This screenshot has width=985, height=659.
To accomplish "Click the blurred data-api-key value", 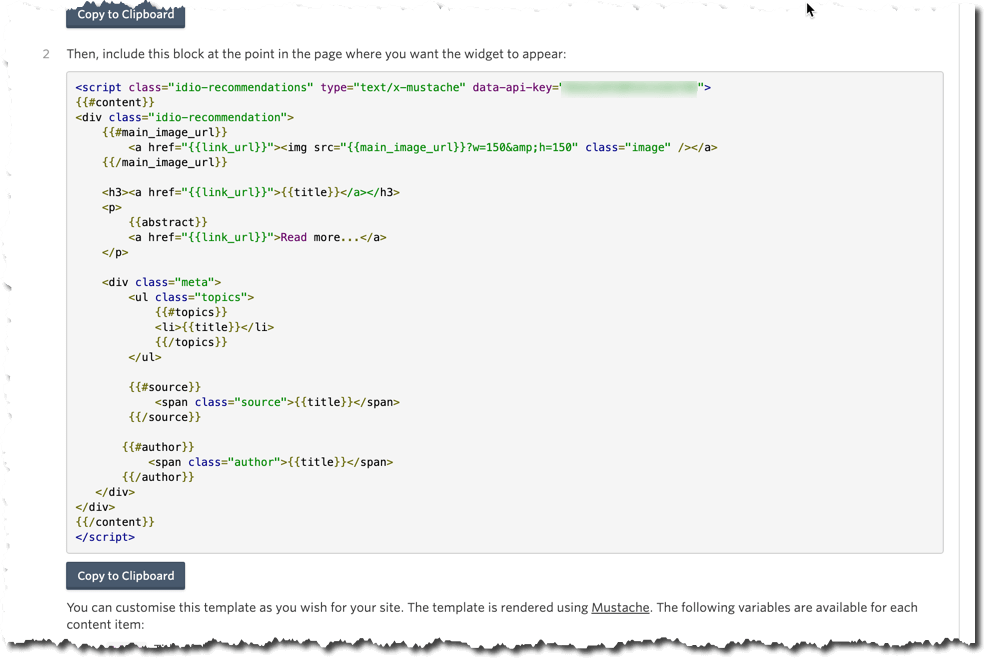I will [629, 88].
